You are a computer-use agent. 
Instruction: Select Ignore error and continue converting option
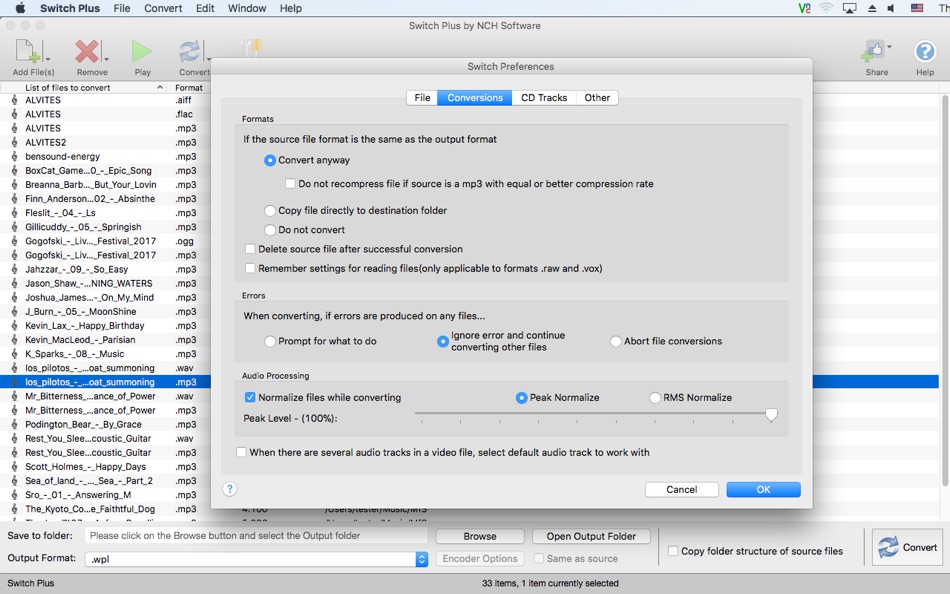[443, 342]
